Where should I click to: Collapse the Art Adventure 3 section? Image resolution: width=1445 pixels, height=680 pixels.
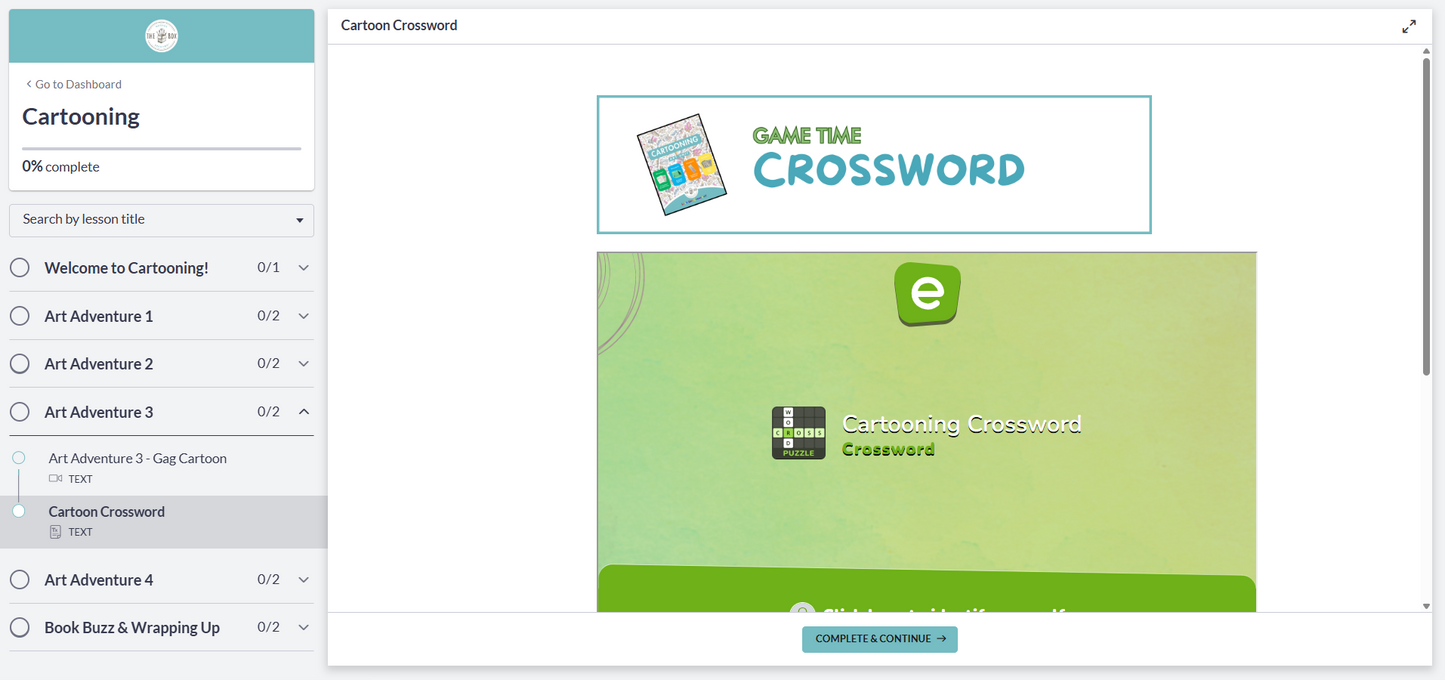304,412
